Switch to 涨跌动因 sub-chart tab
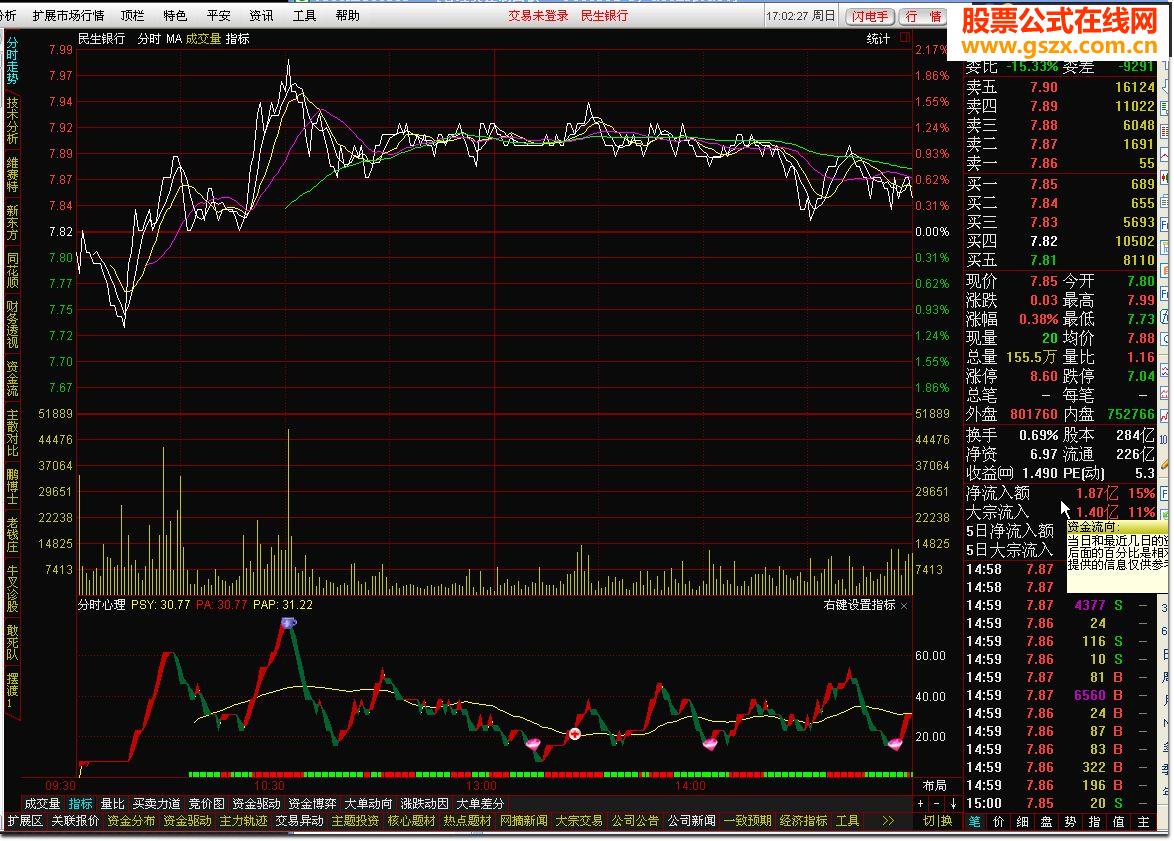Image resolution: width=1174 pixels, height=841 pixels. pos(424,804)
